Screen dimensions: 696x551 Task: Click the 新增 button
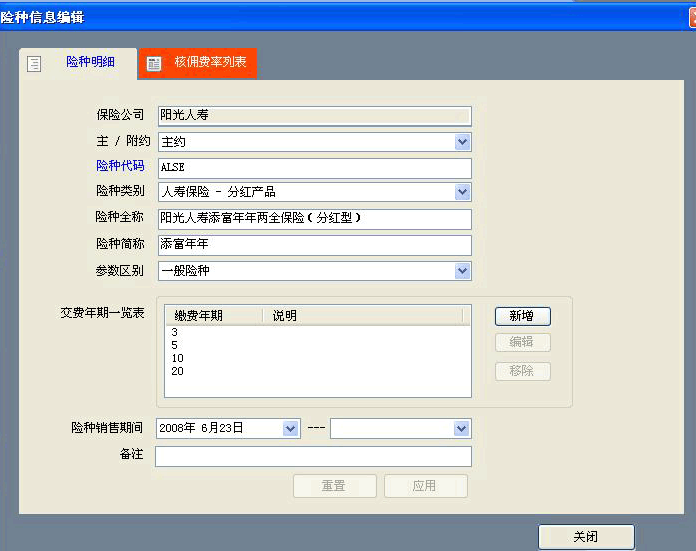click(522, 316)
